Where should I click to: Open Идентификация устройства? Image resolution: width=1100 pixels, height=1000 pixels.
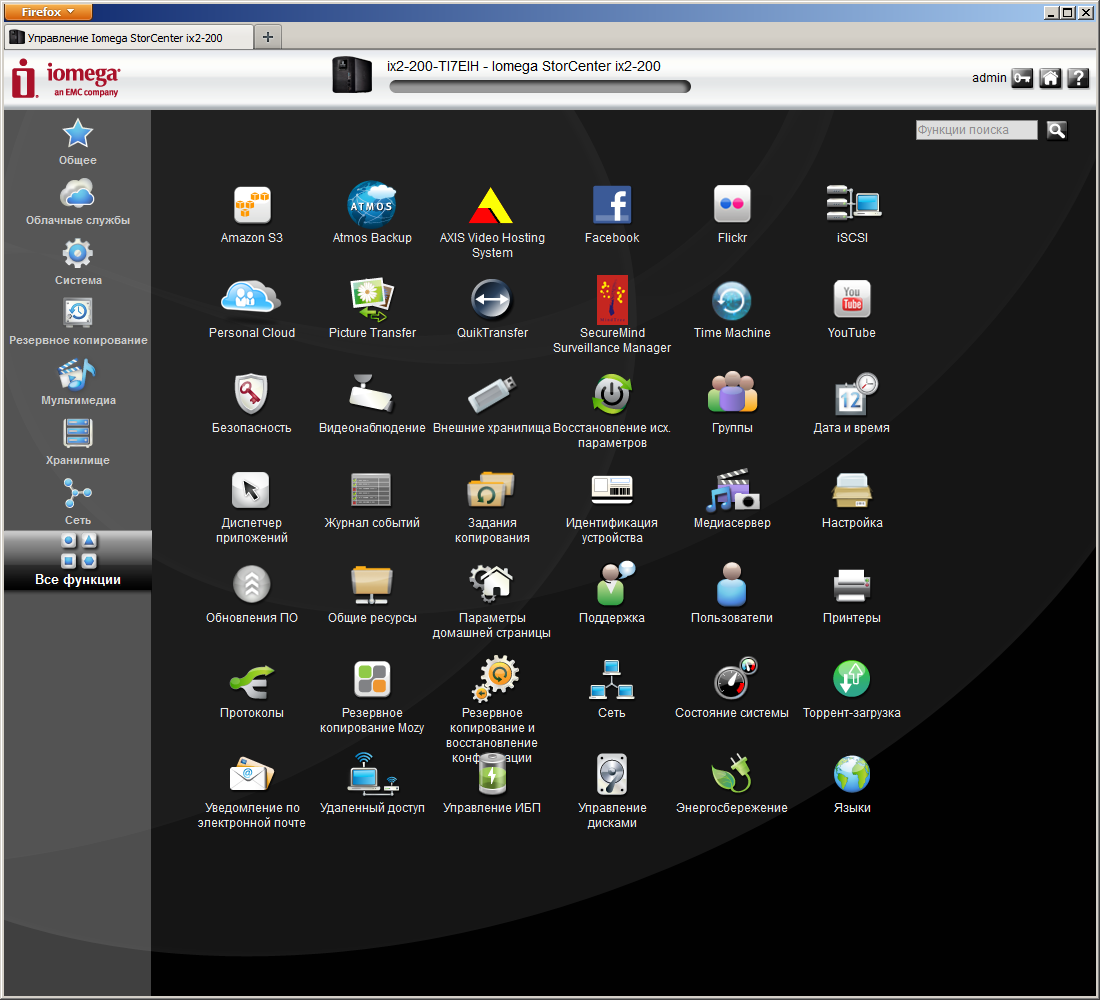(x=612, y=490)
